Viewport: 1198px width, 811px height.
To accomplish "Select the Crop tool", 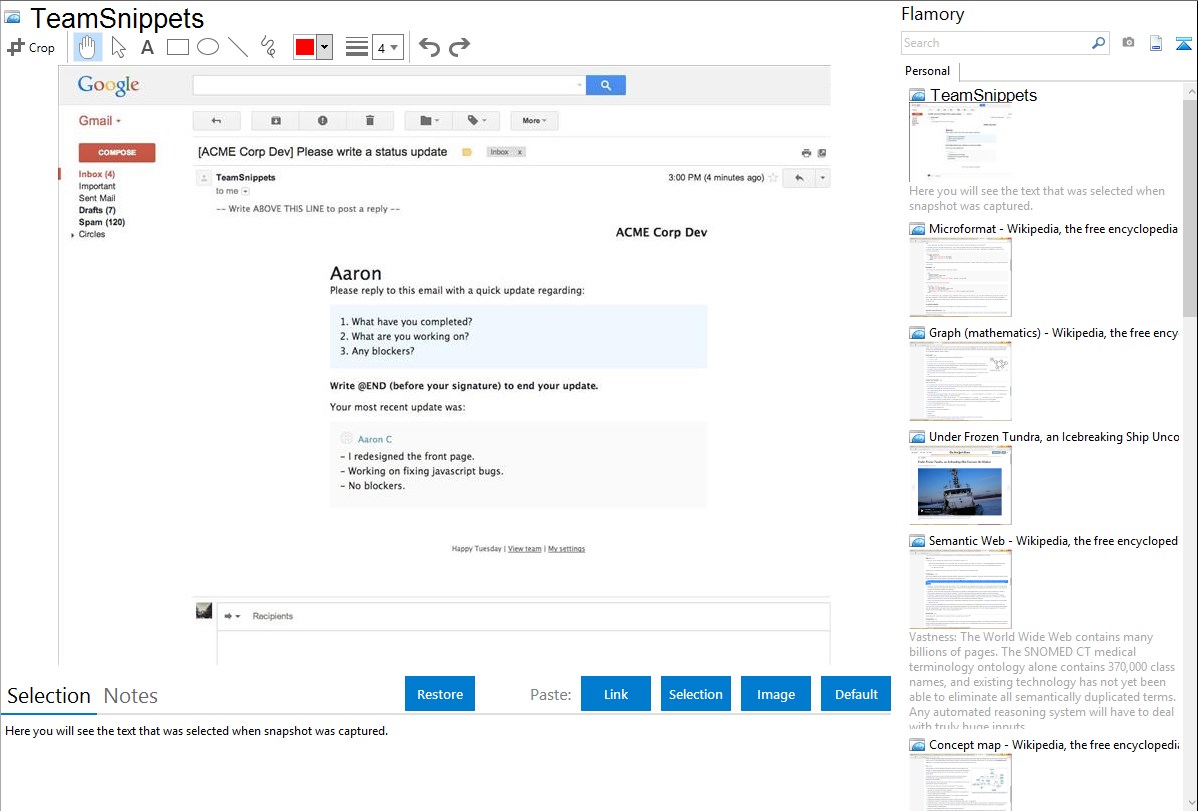I will [31, 47].
